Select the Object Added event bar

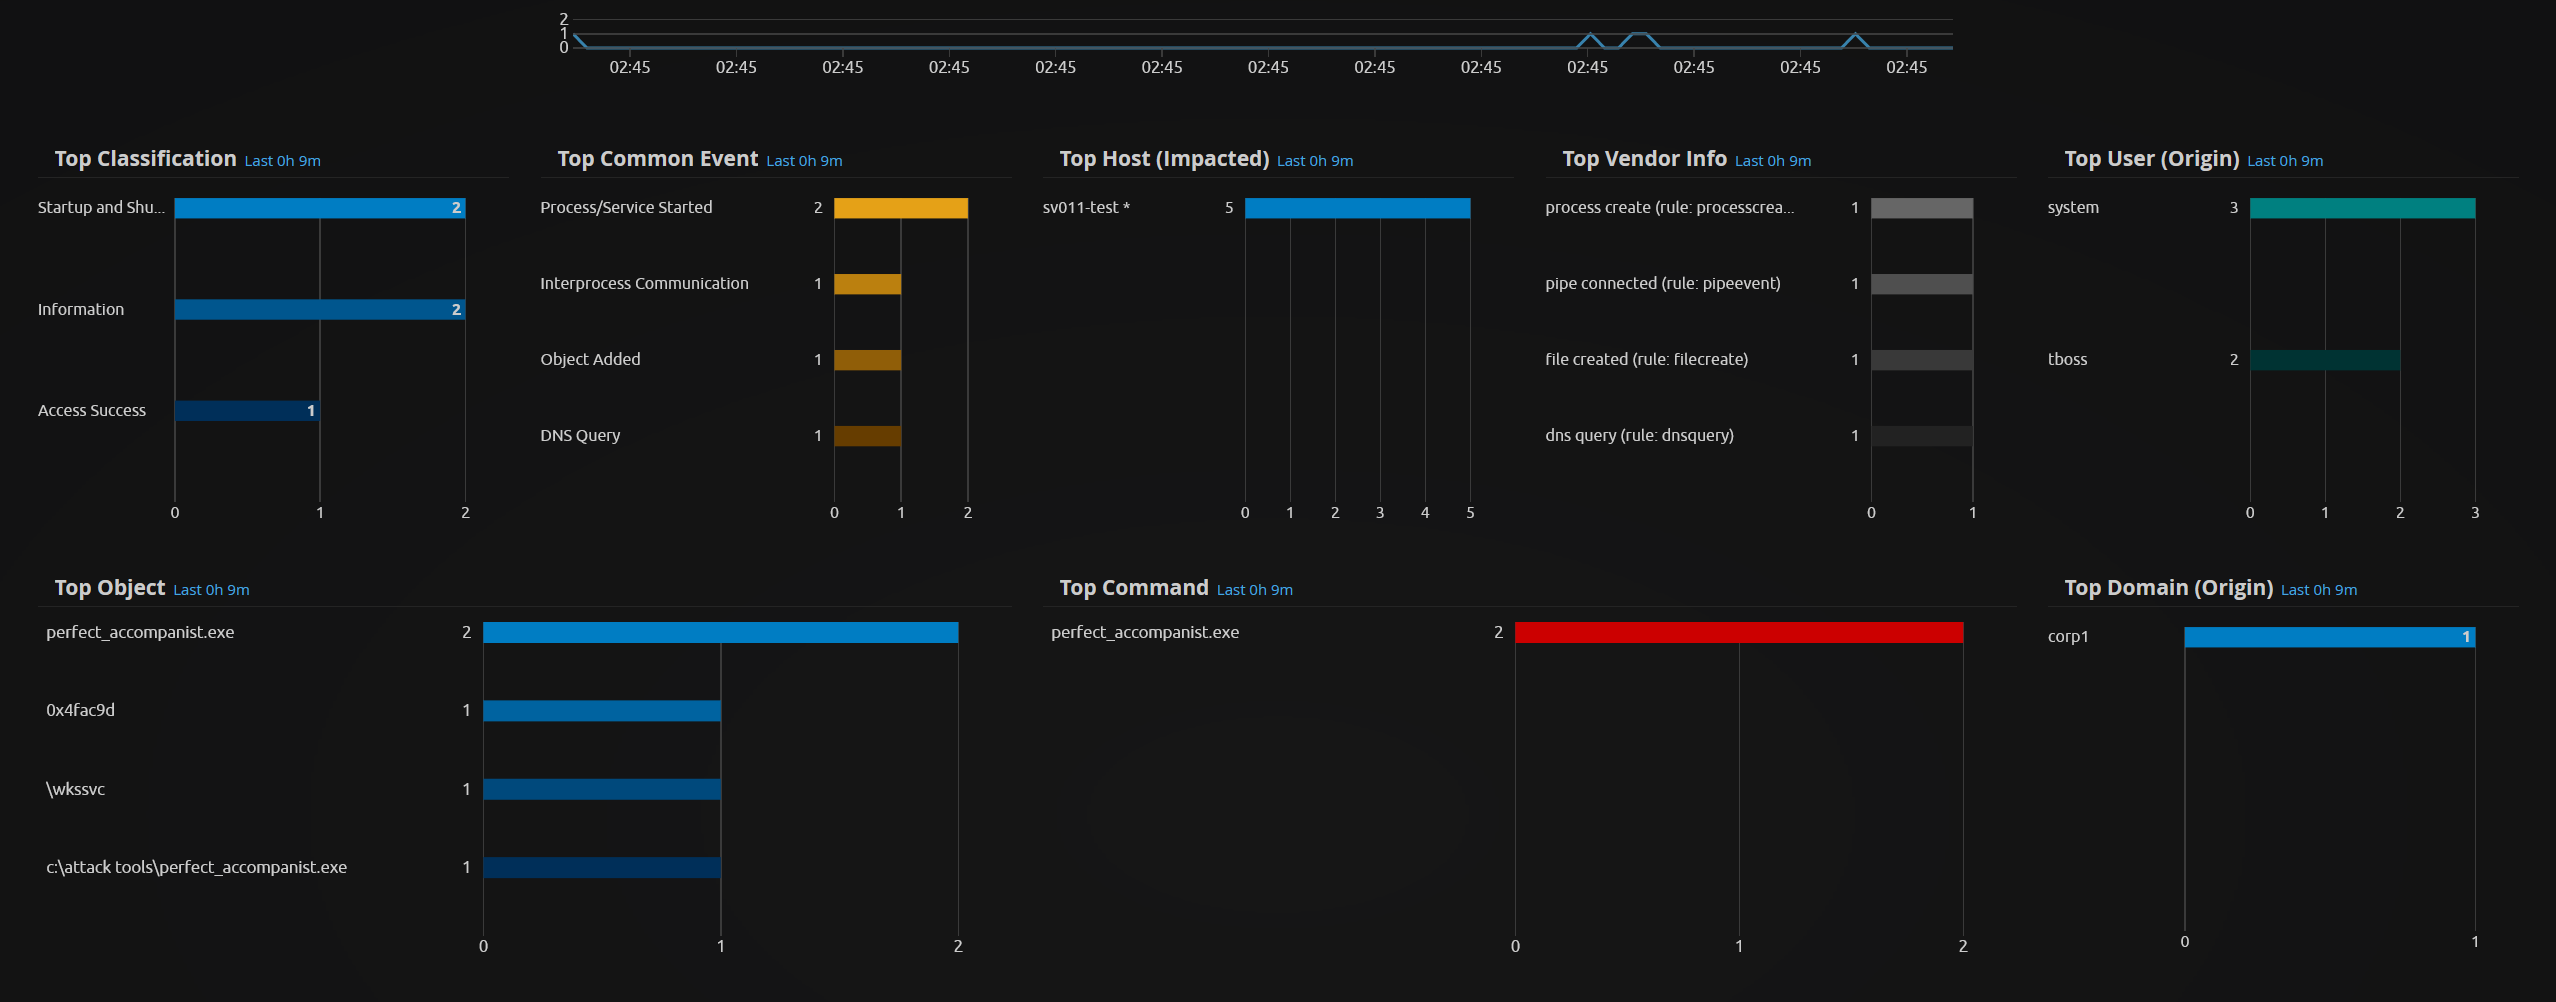(x=867, y=360)
